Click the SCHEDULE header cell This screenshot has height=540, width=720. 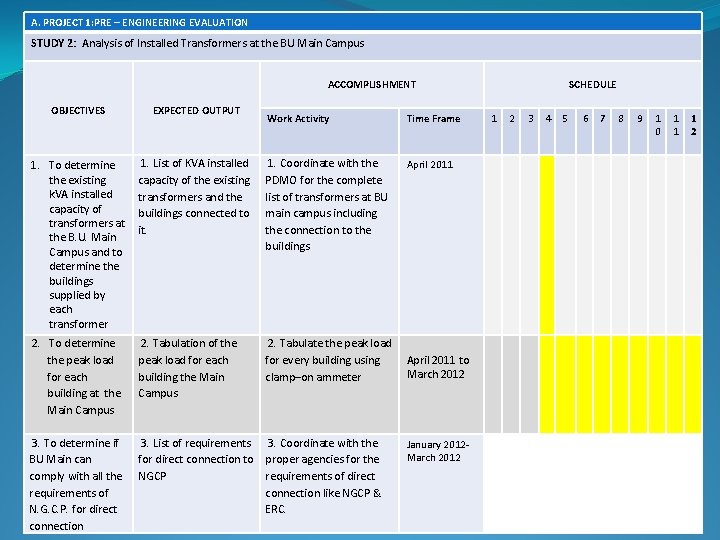coord(592,84)
